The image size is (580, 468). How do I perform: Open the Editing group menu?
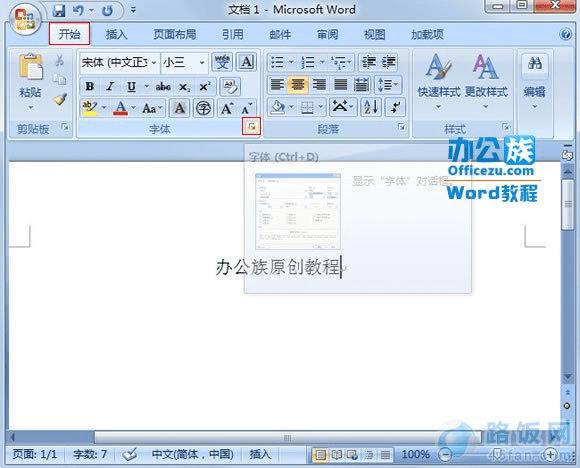[x=535, y=82]
